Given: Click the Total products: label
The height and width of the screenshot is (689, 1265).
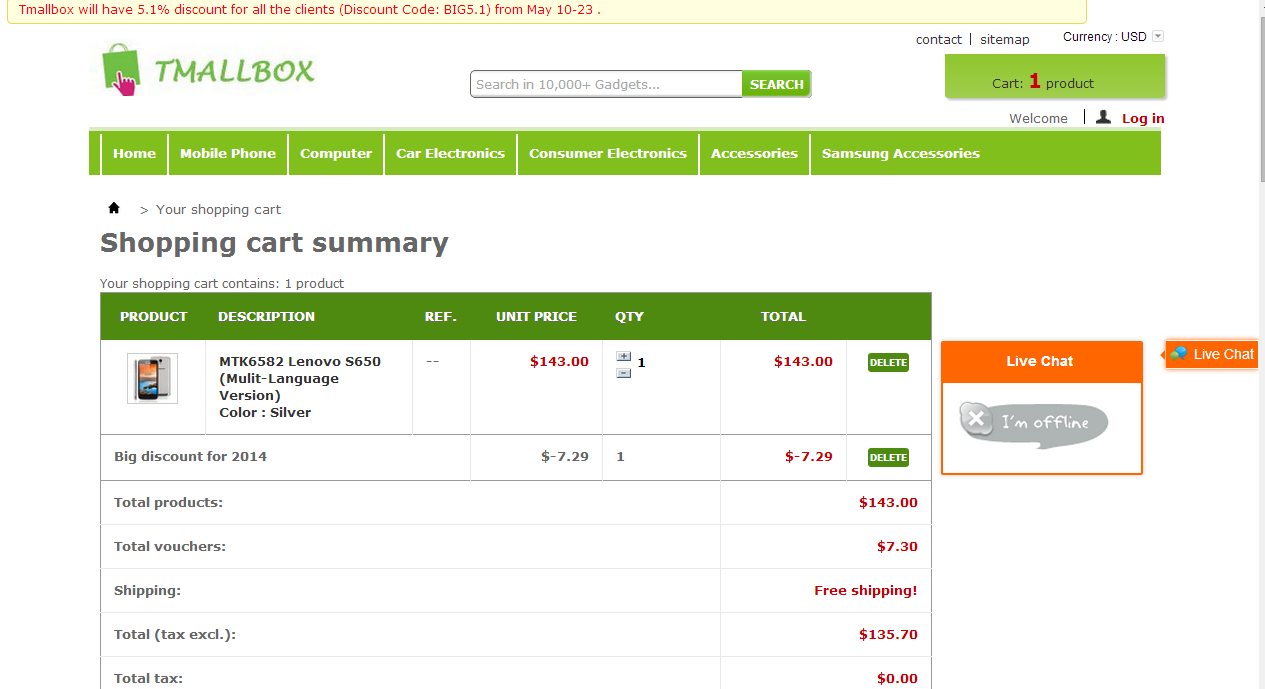Looking at the screenshot, I should pos(168,502).
